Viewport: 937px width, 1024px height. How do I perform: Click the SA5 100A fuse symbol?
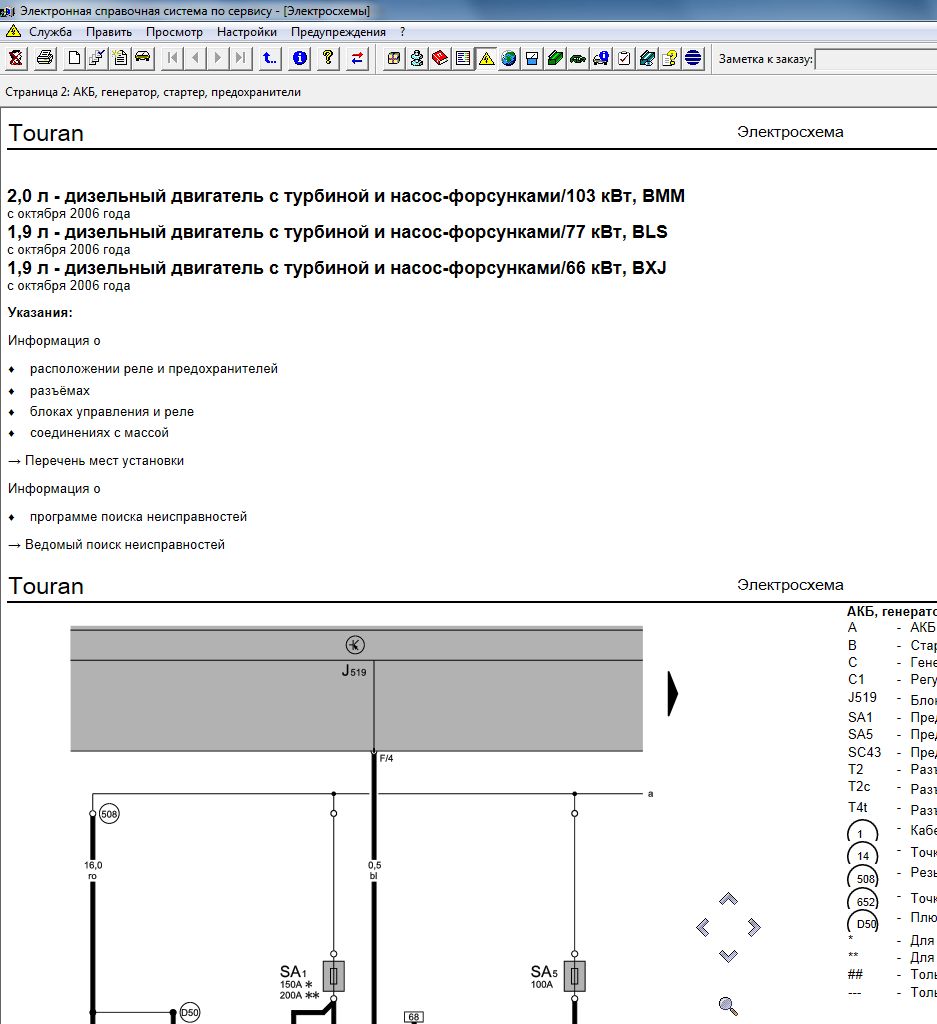pos(575,976)
